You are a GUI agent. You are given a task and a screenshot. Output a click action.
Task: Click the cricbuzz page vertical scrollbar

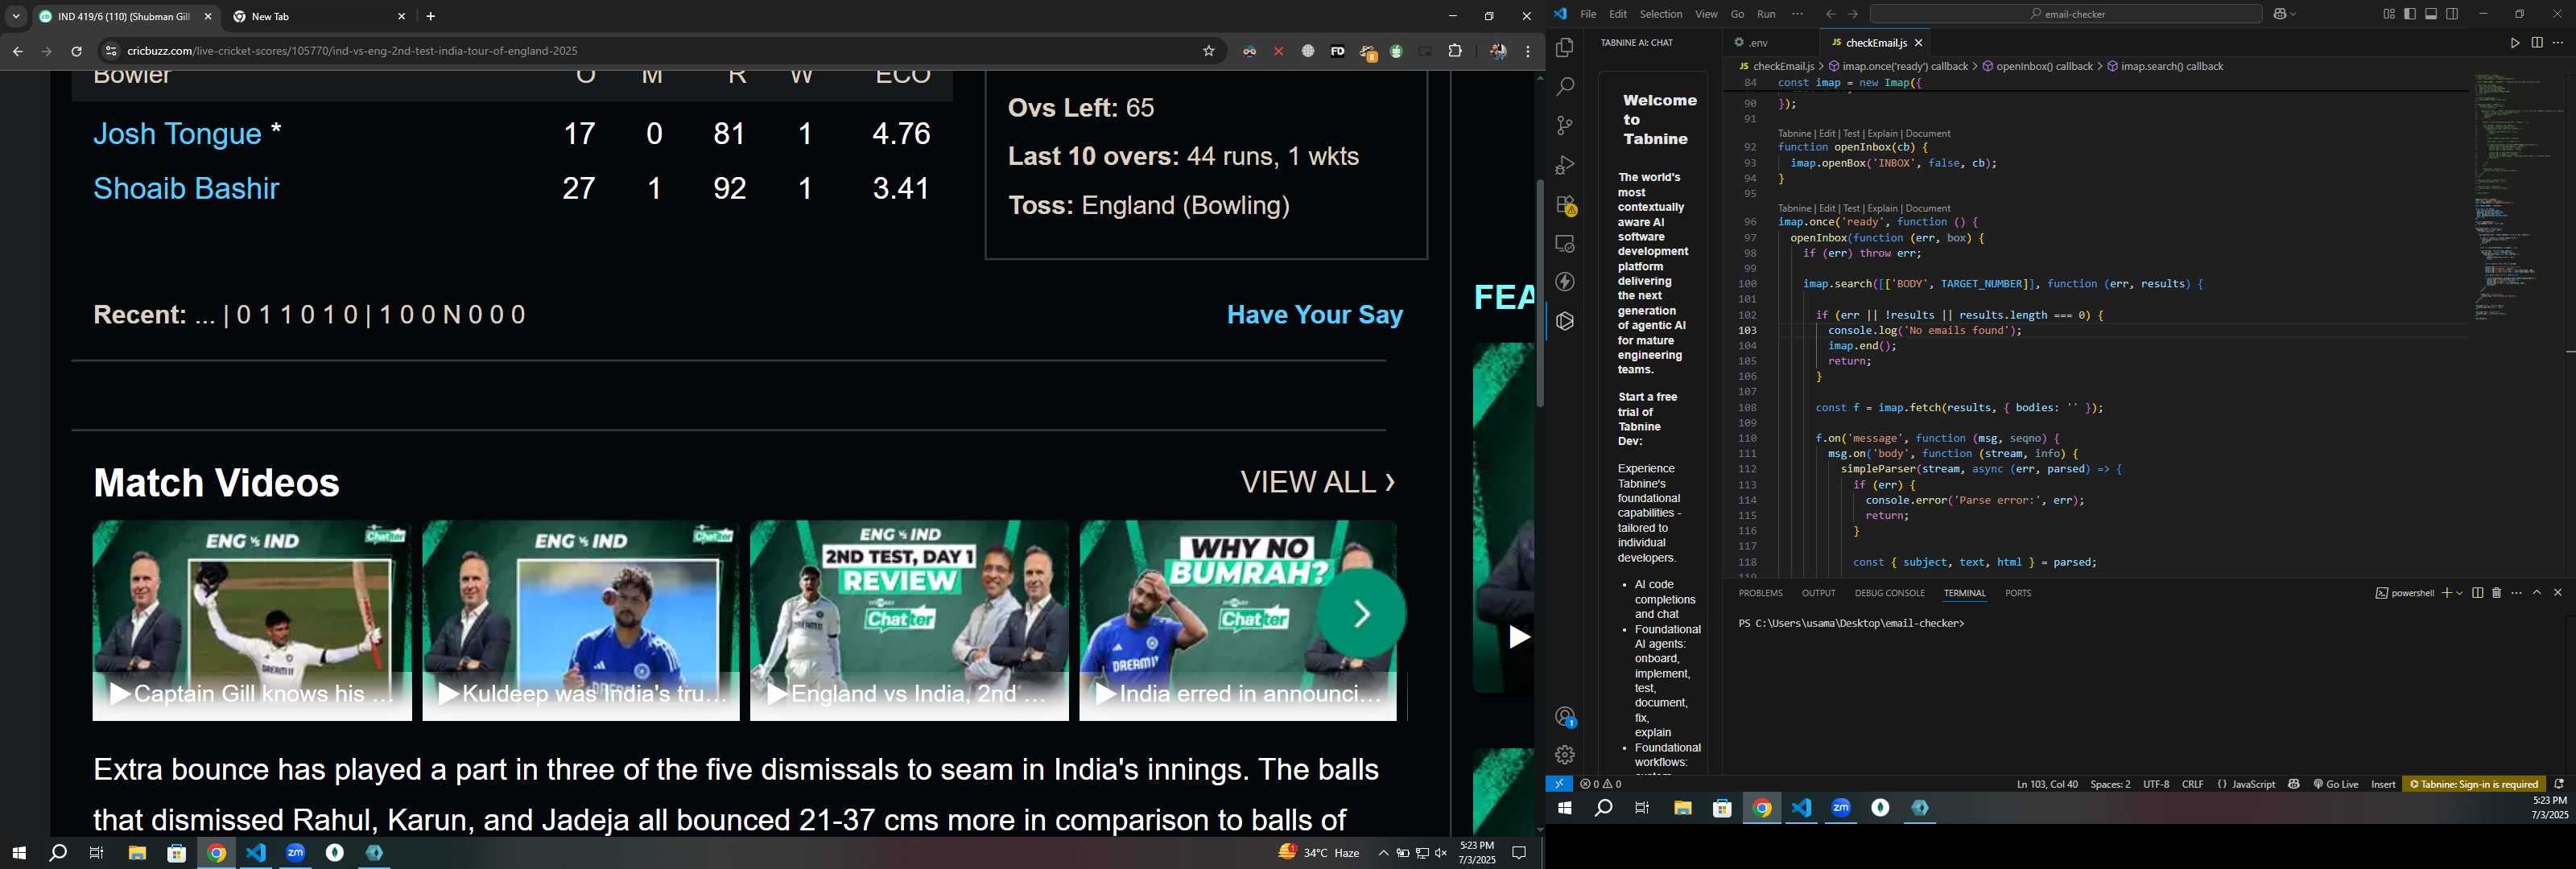click(x=1540, y=293)
